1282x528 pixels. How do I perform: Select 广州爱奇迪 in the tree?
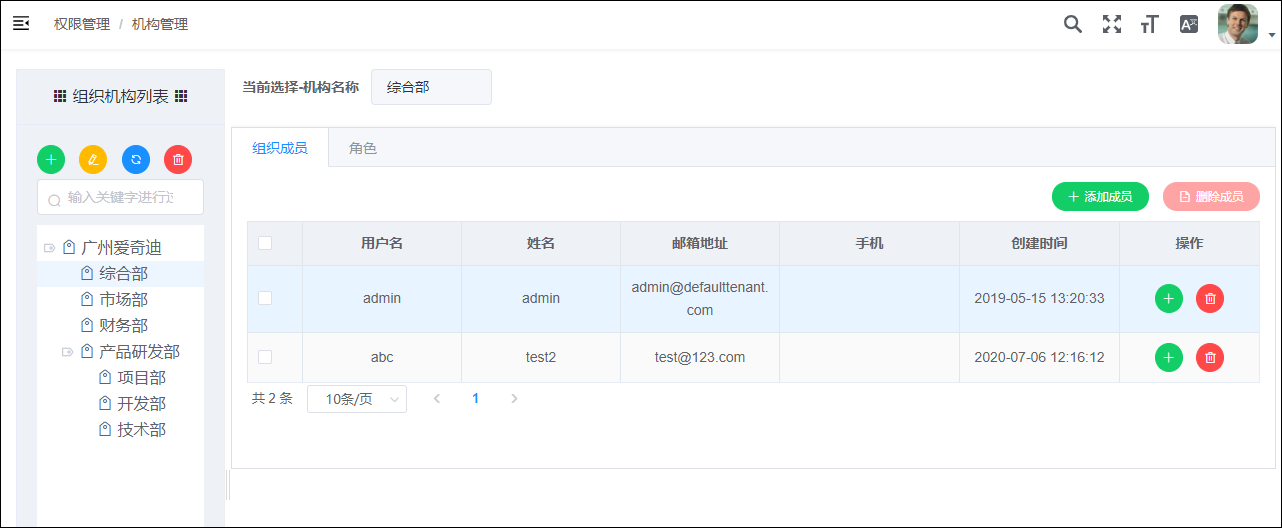[121, 247]
